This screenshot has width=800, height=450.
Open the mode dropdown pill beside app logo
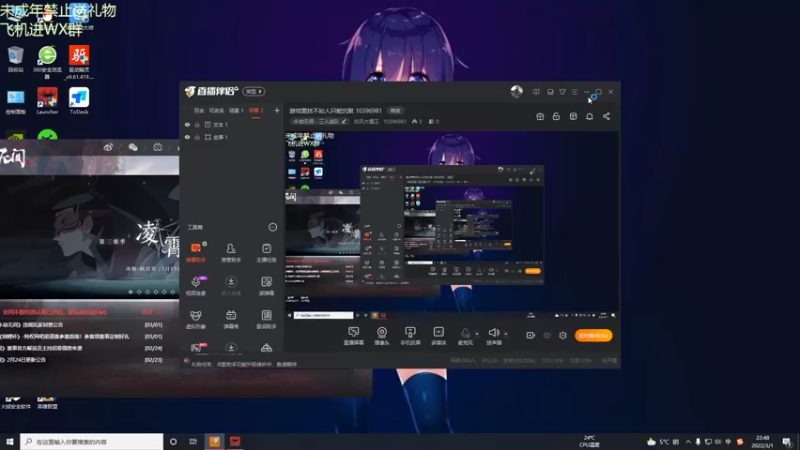(x=254, y=91)
